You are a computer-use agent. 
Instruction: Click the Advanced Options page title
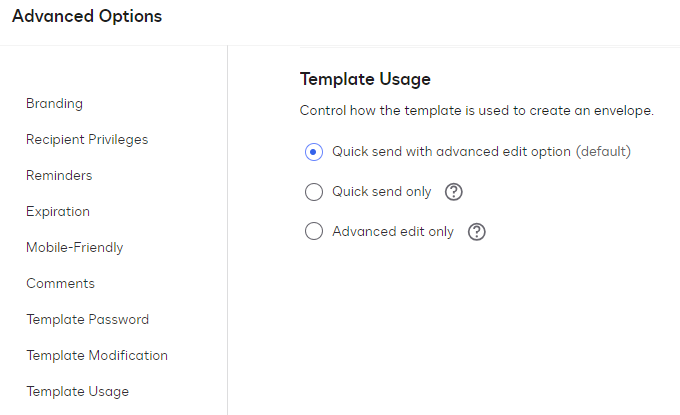point(86,16)
